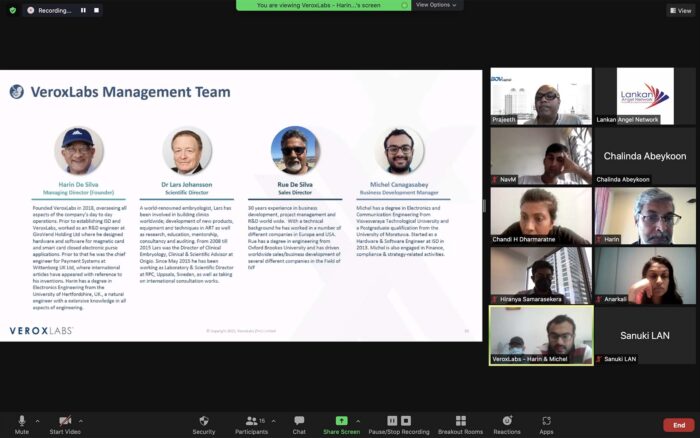Open the Participants panel
This screenshot has width=700, height=438.
click(251, 421)
